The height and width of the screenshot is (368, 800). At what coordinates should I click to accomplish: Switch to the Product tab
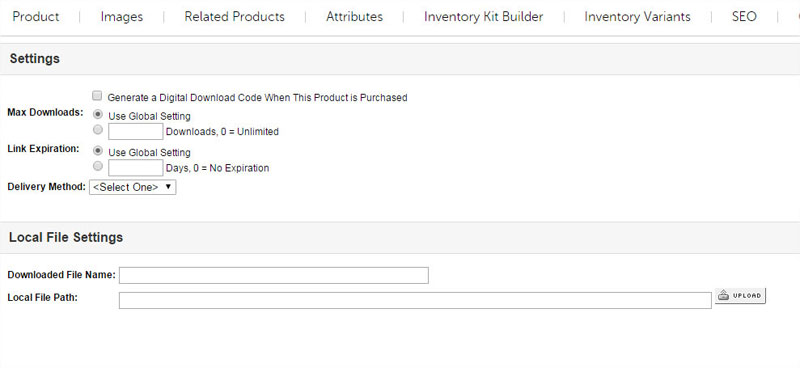tap(36, 17)
